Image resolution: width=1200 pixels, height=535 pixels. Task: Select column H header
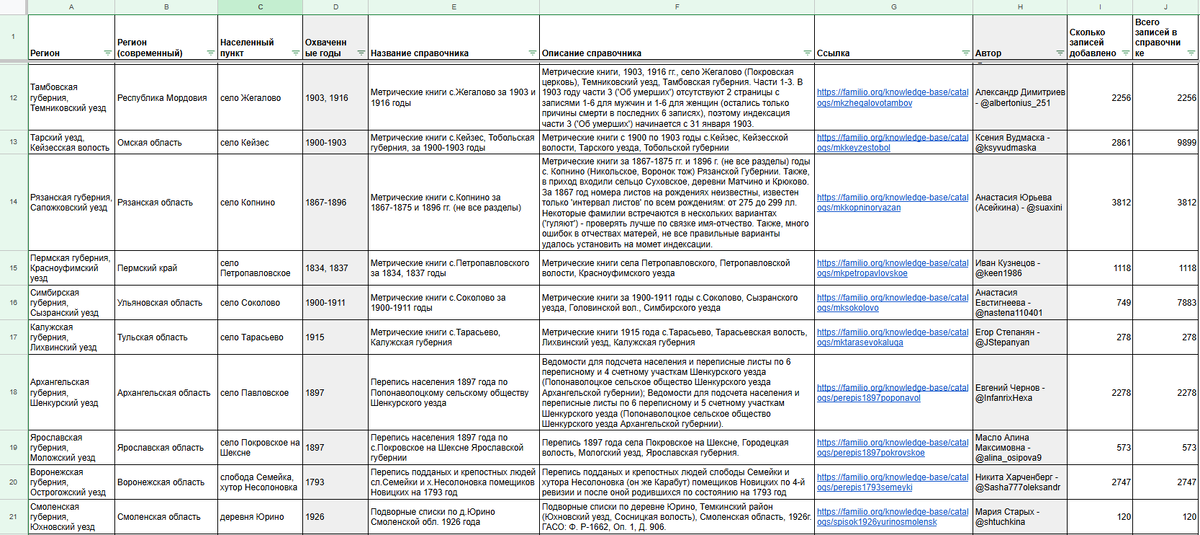(1020, 7)
